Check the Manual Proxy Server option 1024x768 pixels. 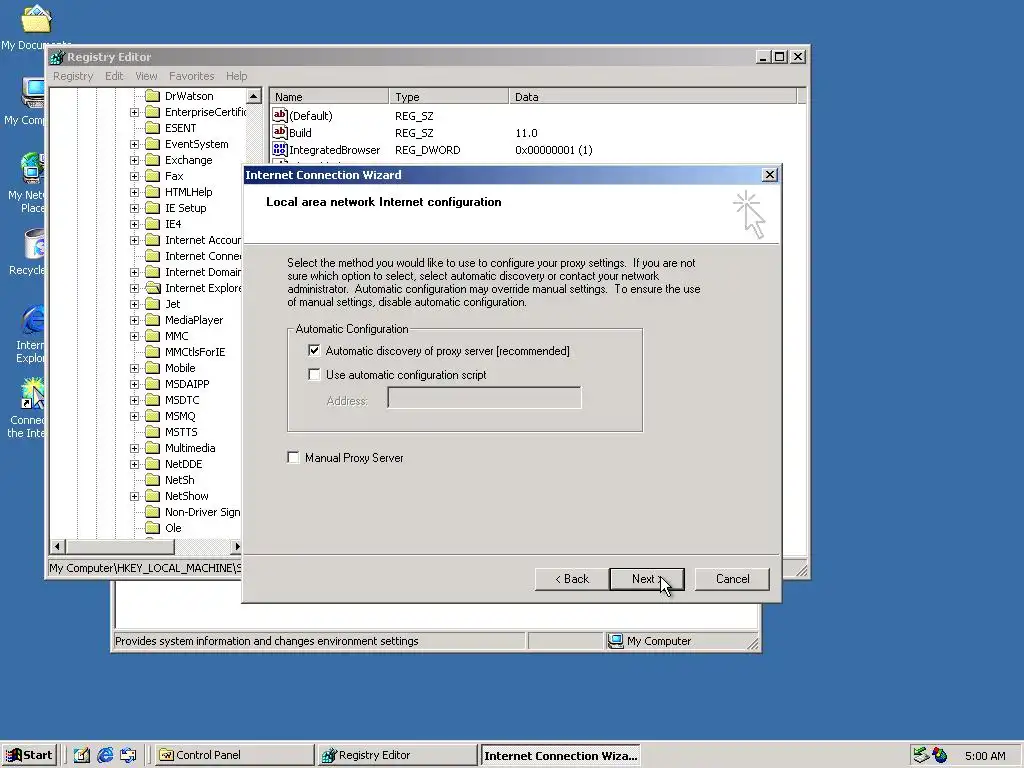click(293, 458)
